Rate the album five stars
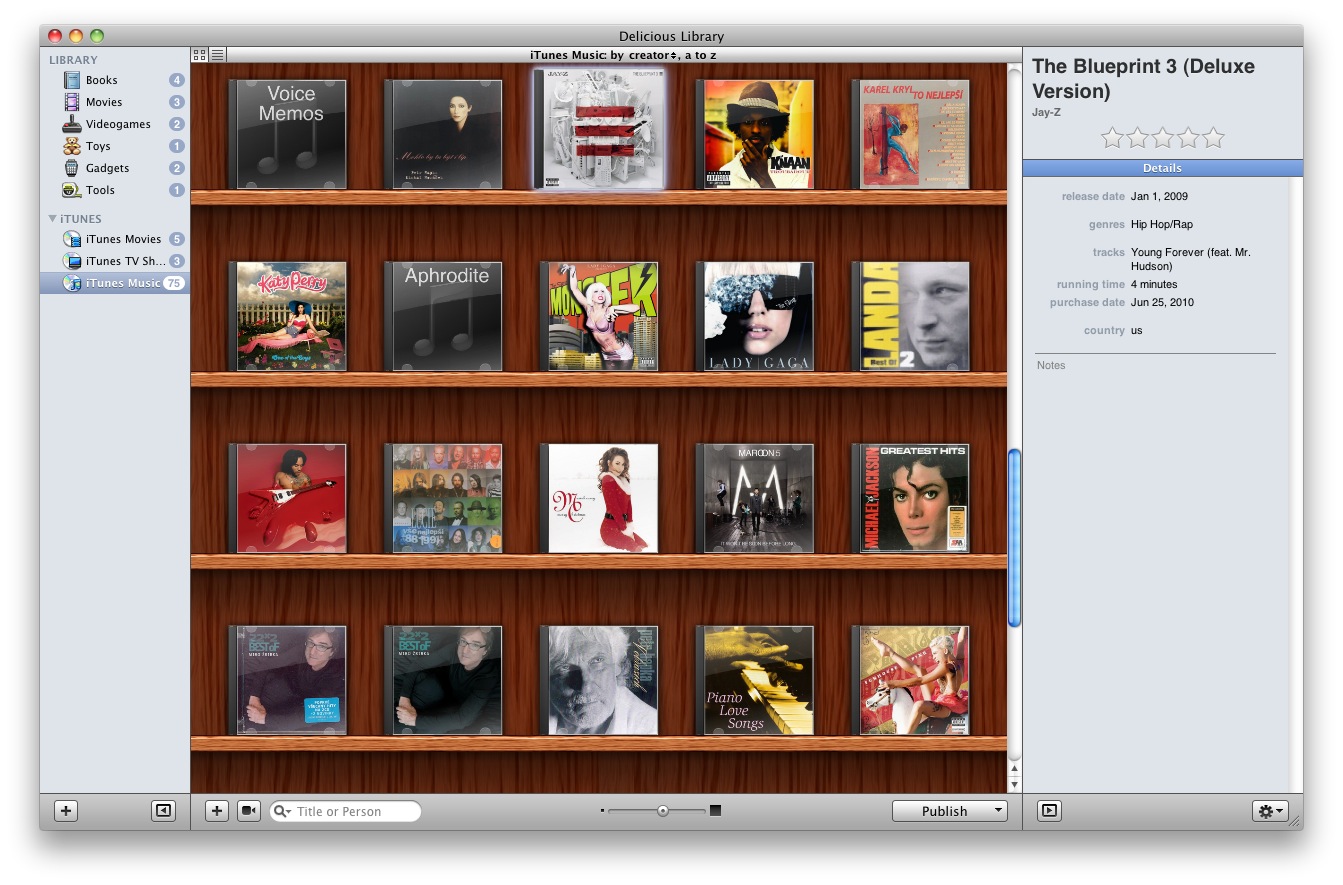Viewport: 1343px width, 885px height. tap(1213, 138)
